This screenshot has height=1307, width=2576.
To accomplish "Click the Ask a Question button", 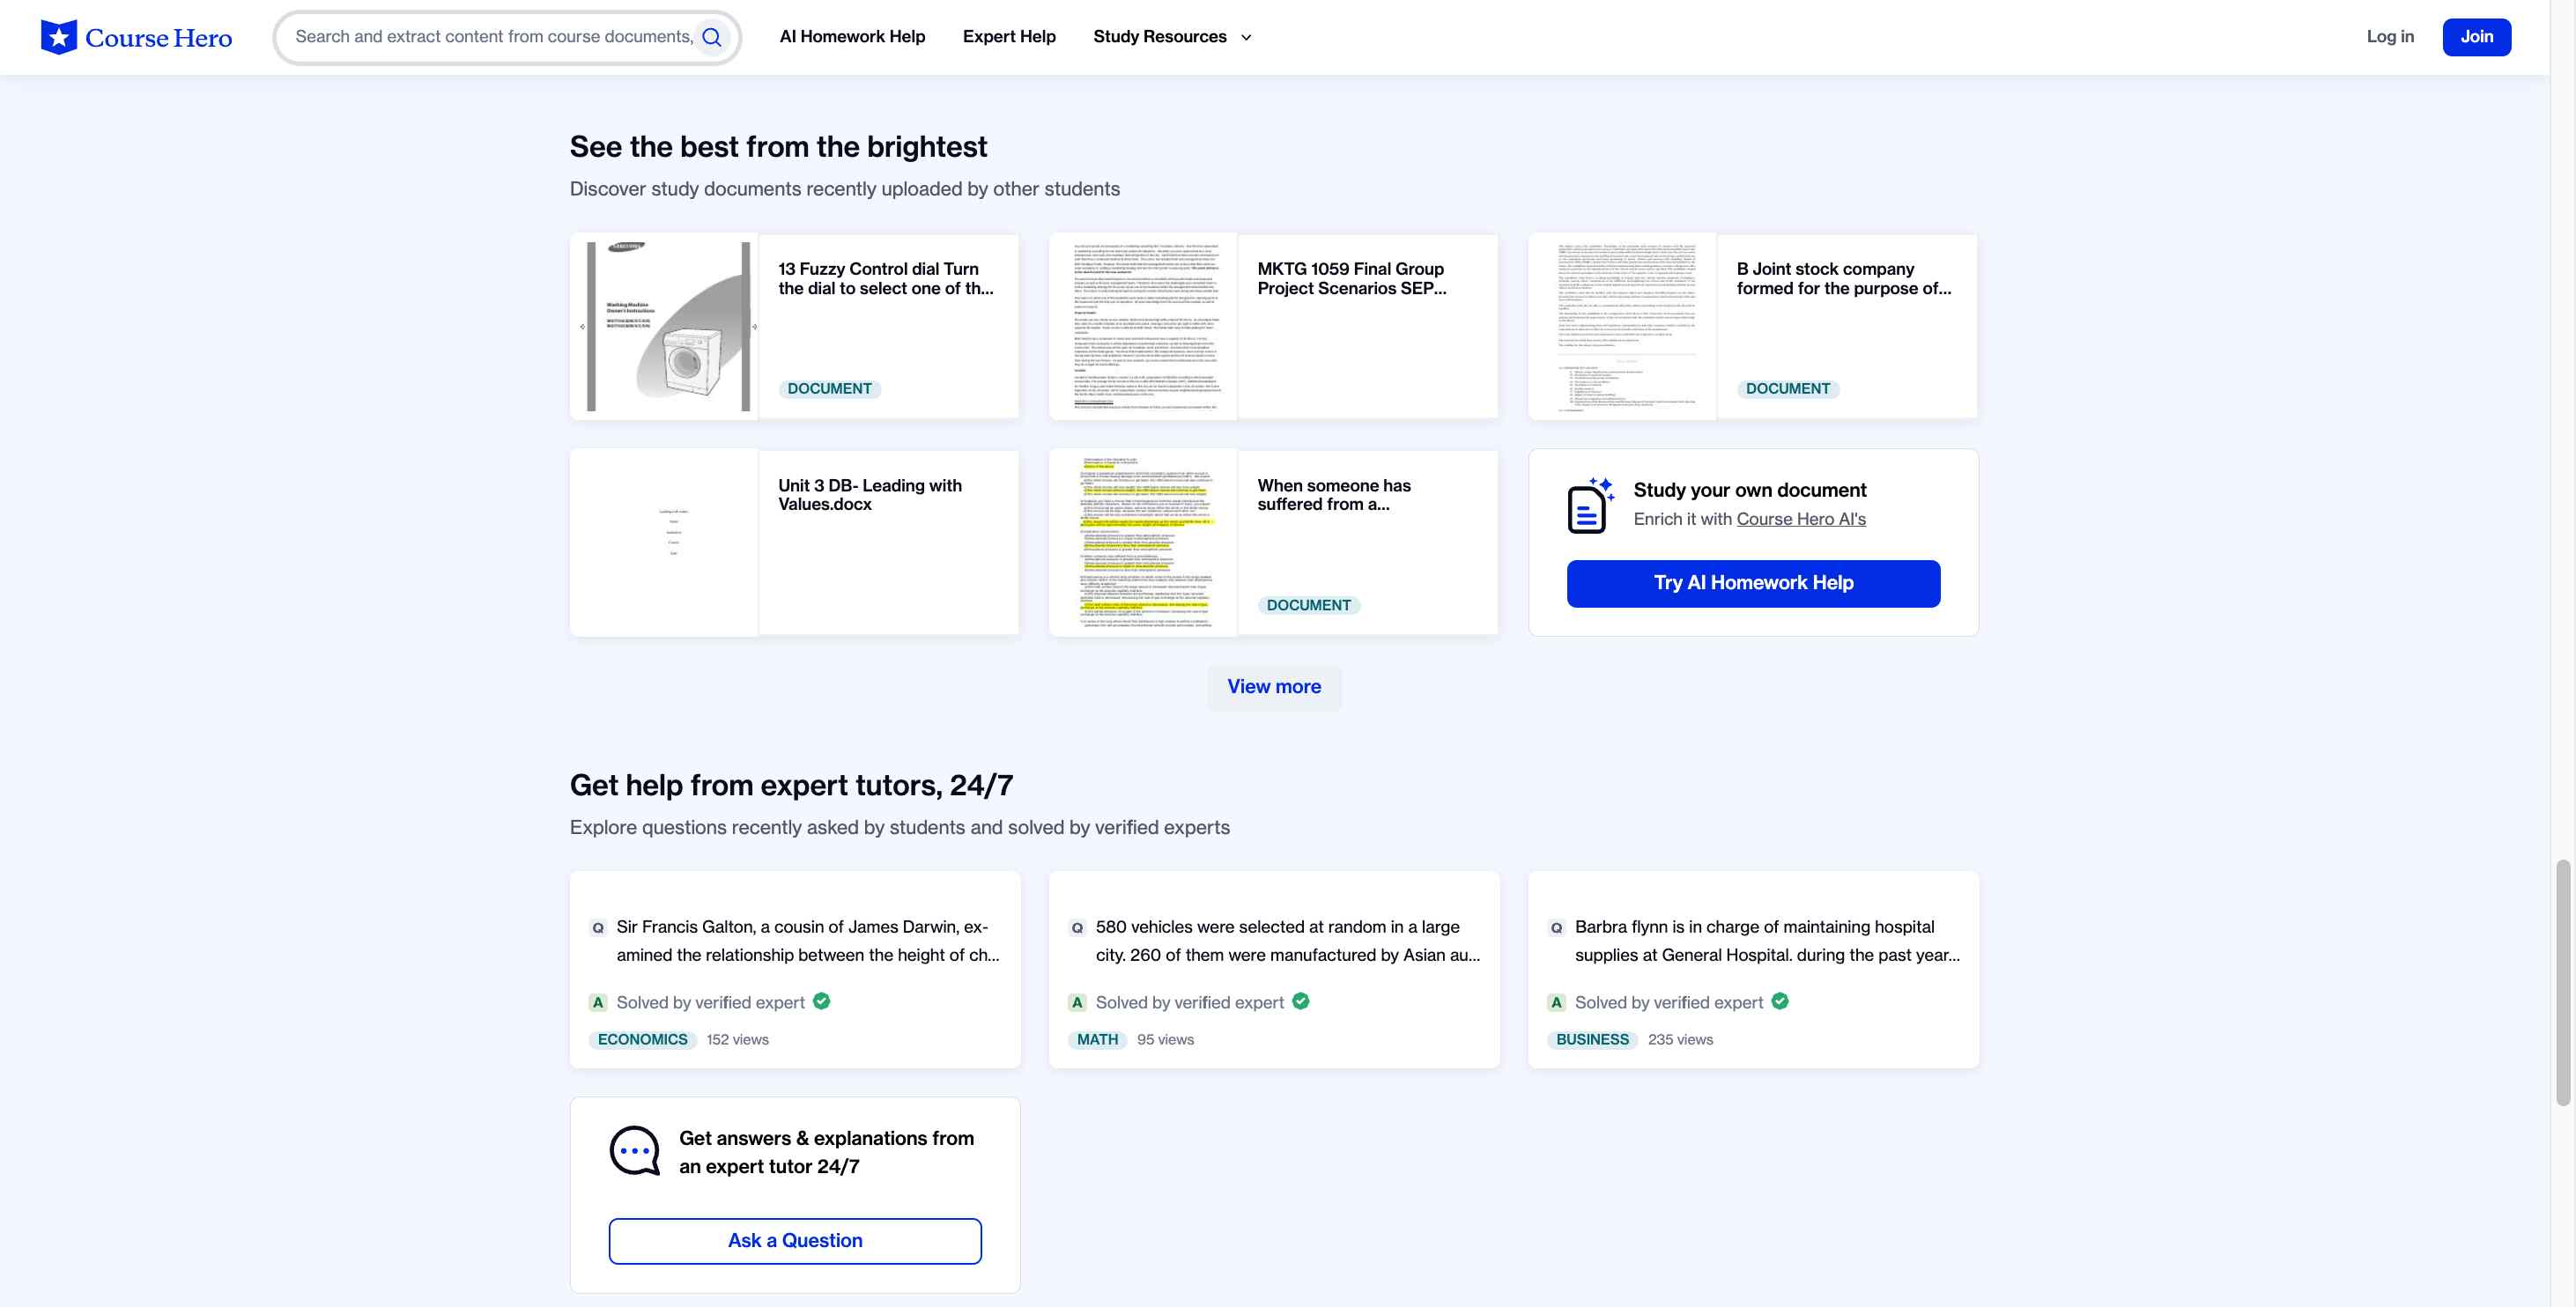I will pos(795,1240).
